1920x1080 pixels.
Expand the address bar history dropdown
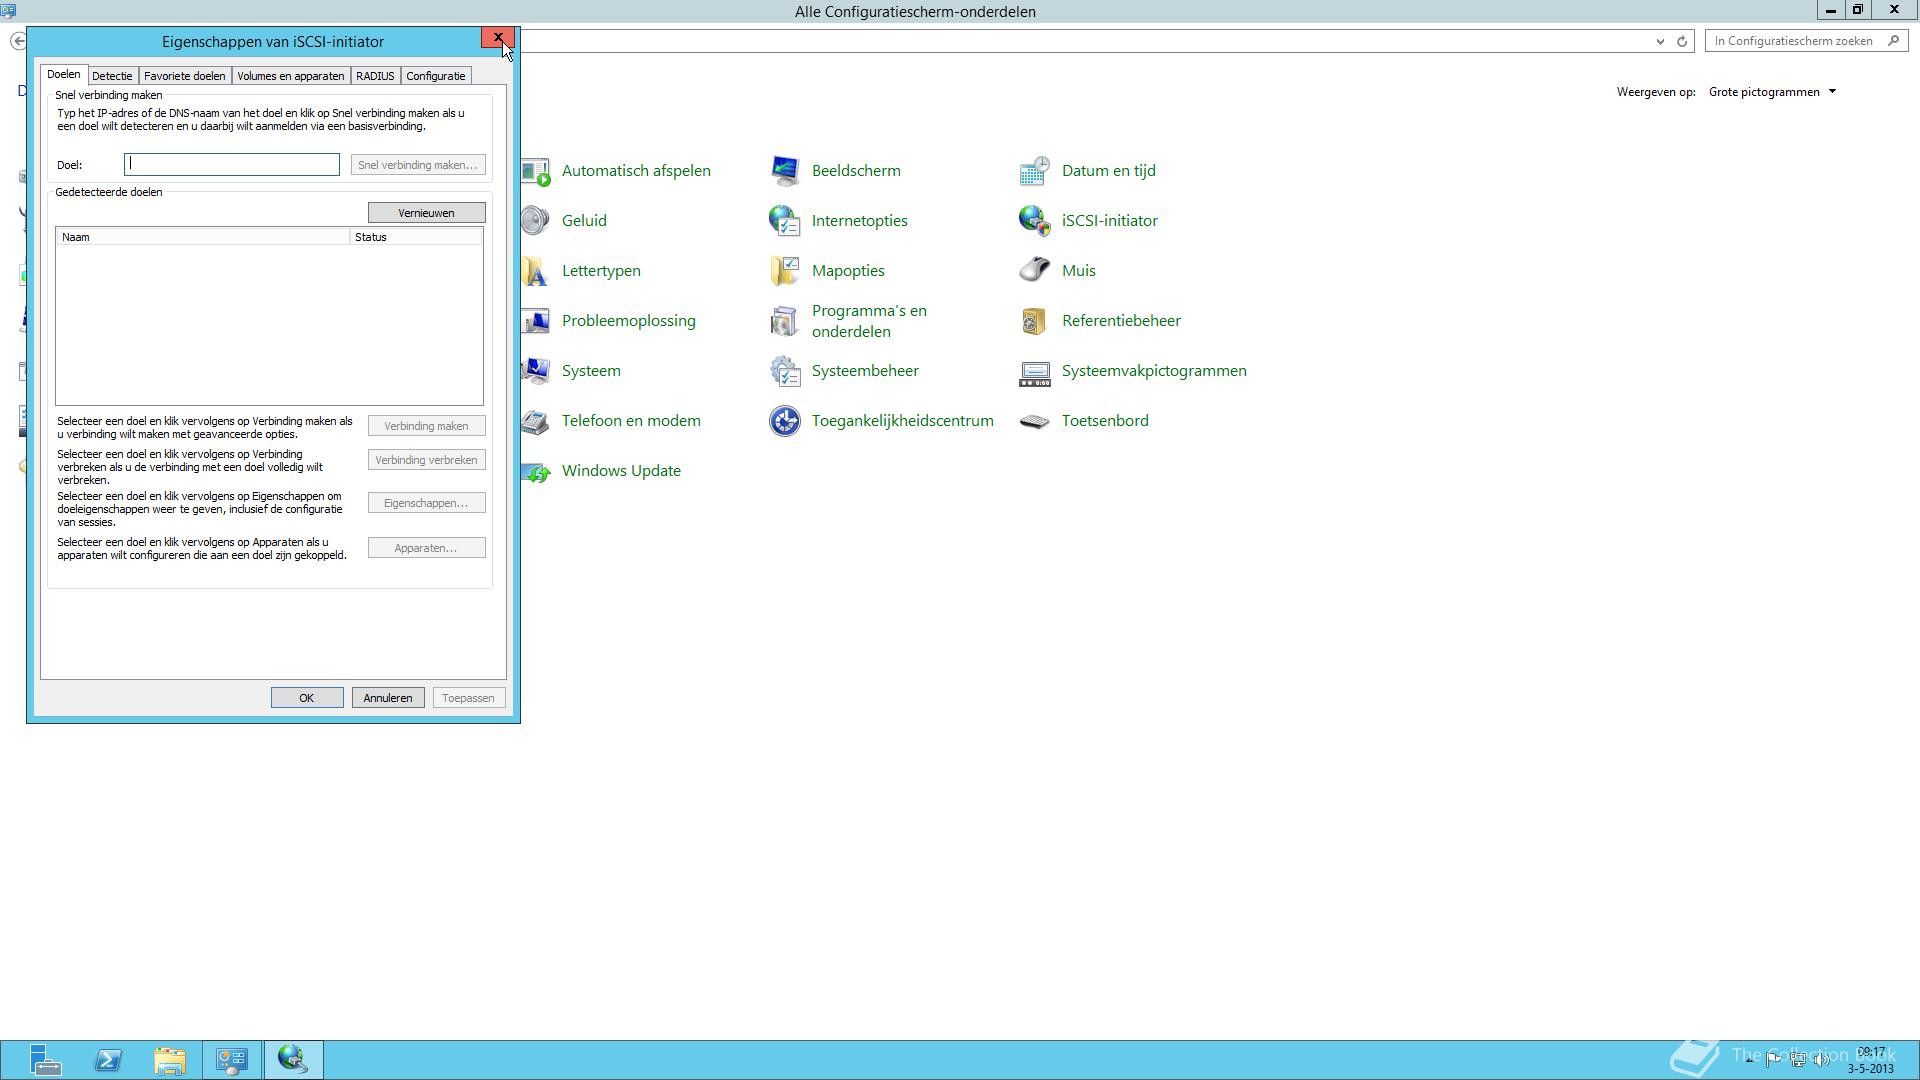click(1660, 41)
